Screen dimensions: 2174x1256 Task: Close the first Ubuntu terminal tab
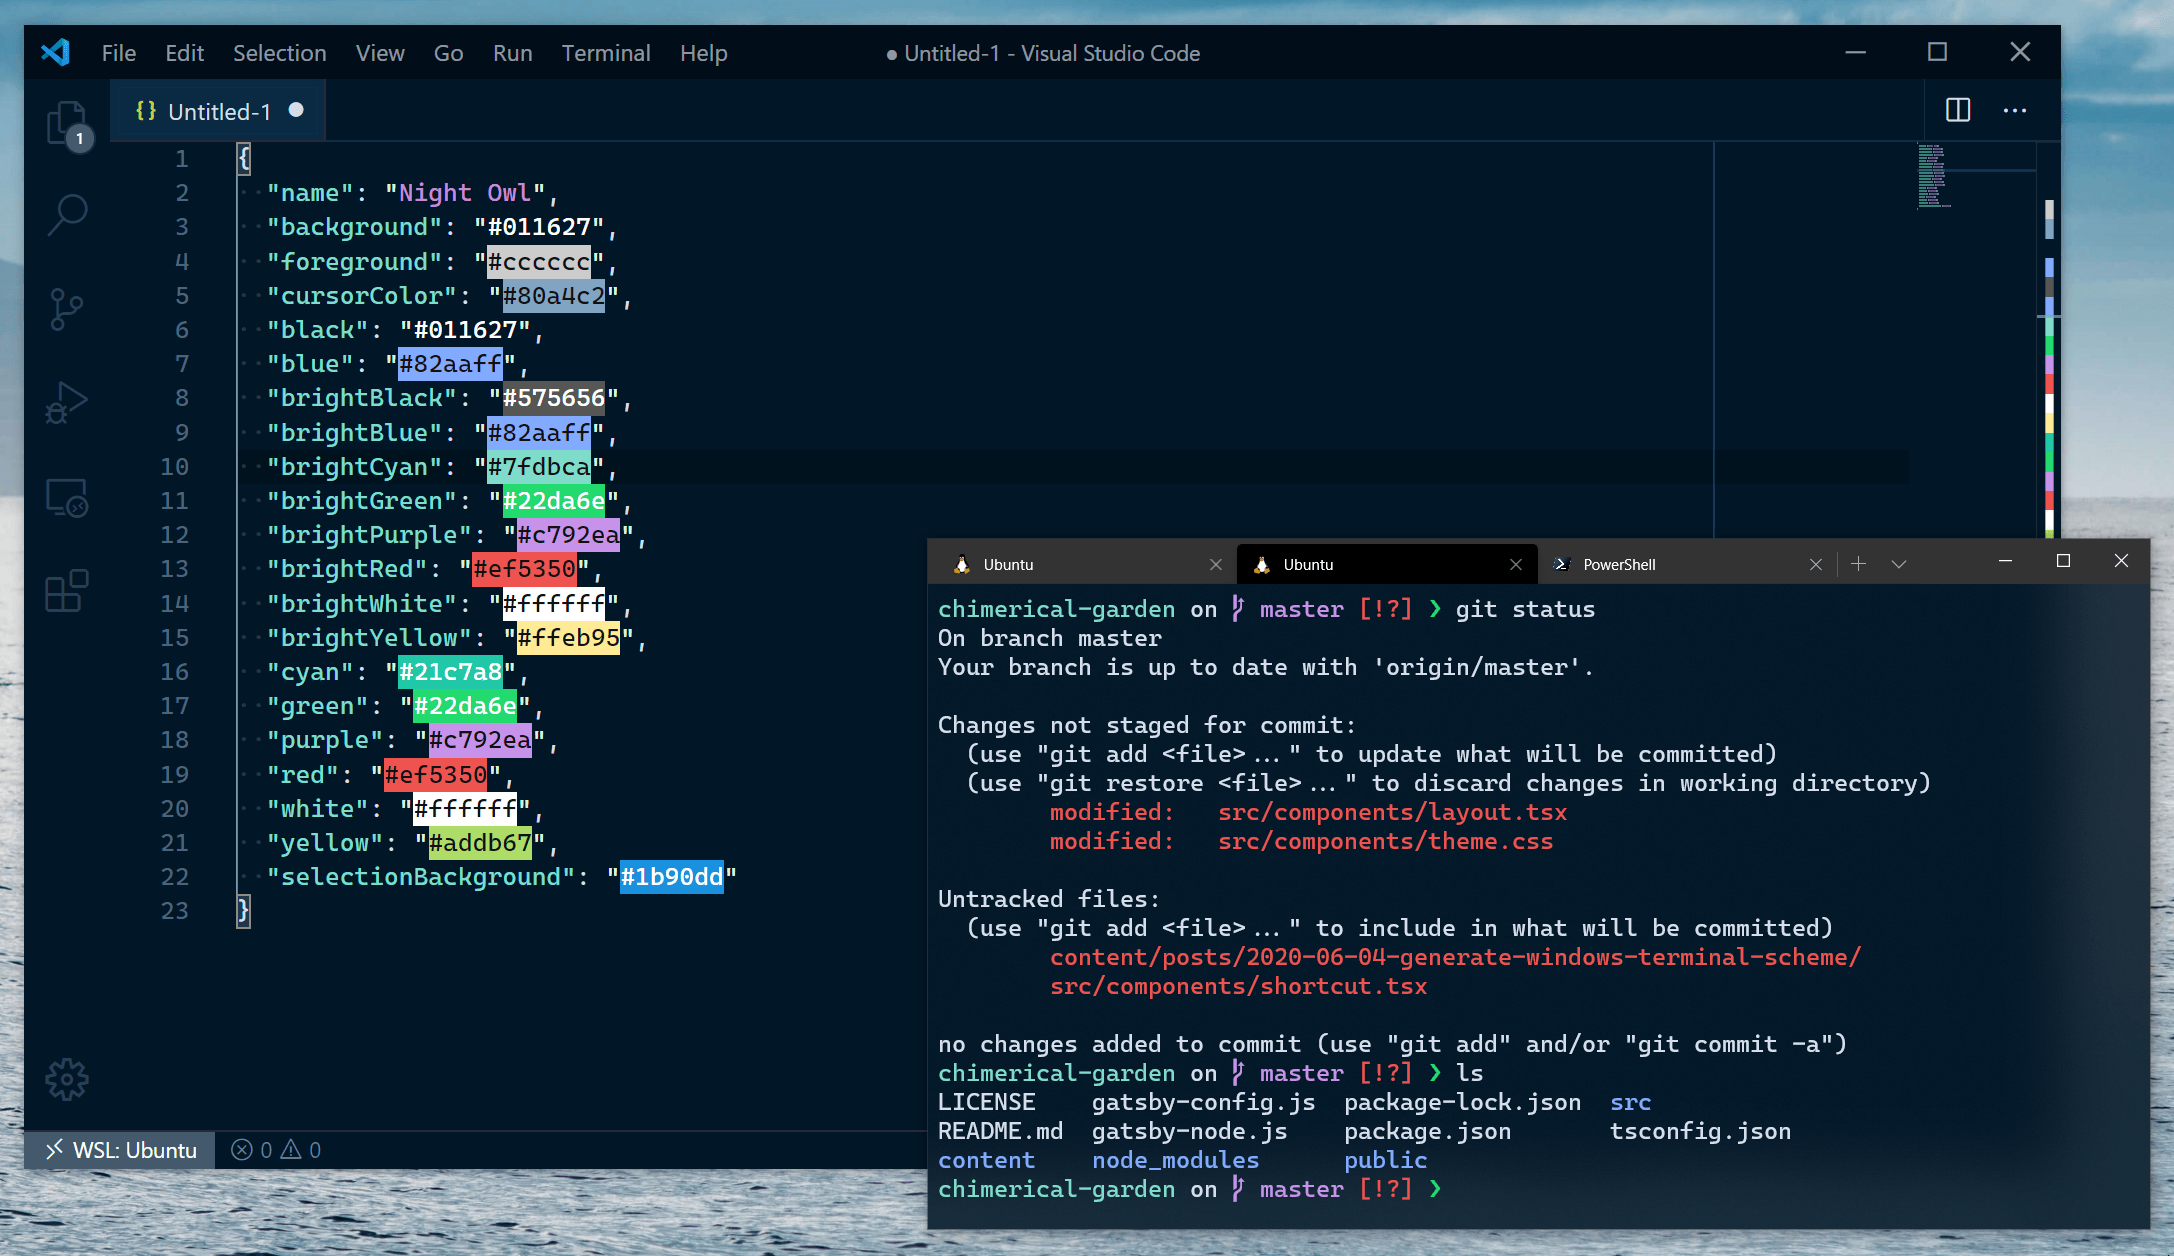click(1216, 564)
